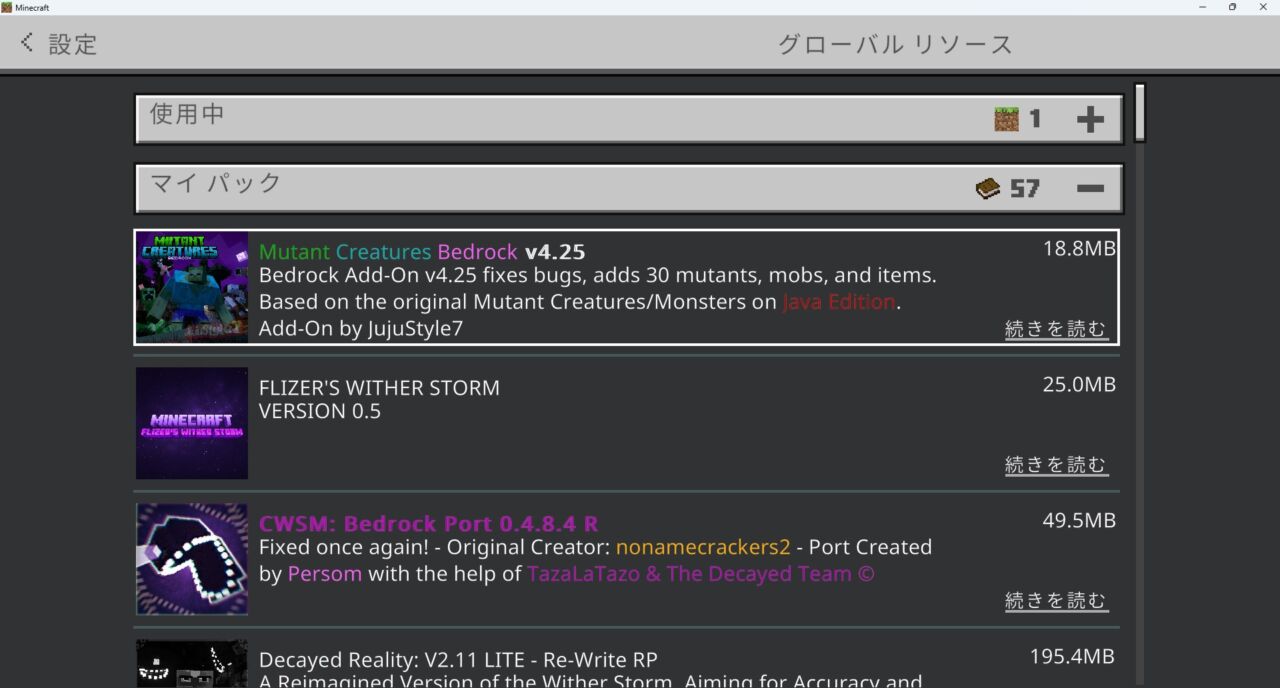Close the Minecraft window

click(1262, 7)
